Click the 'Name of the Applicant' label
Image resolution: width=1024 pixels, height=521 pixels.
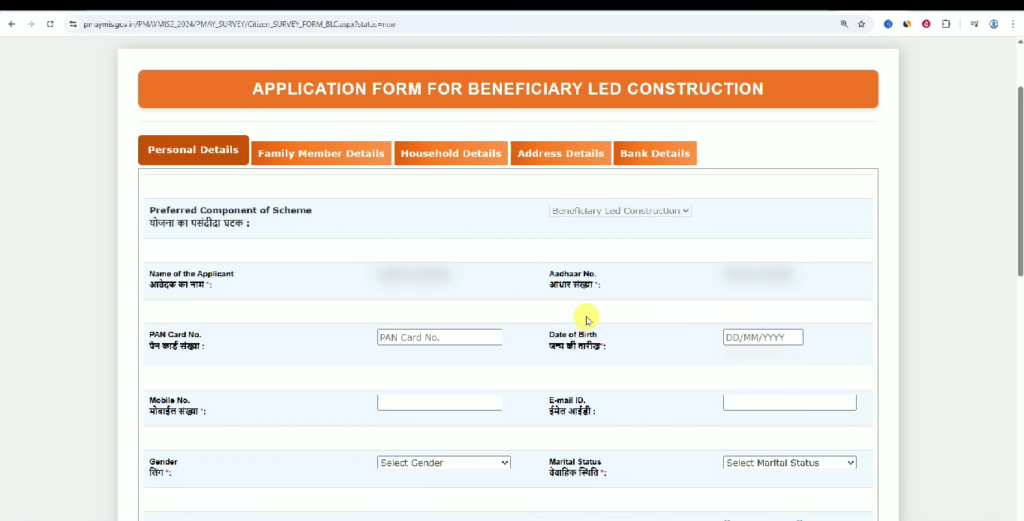pyautogui.click(x=191, y=274)
